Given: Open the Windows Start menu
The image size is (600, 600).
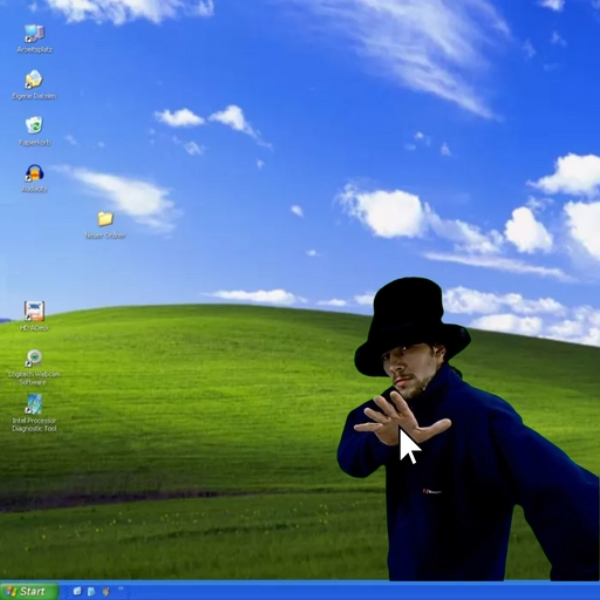Looking at the screenshot, I should [x=29, y=591].
